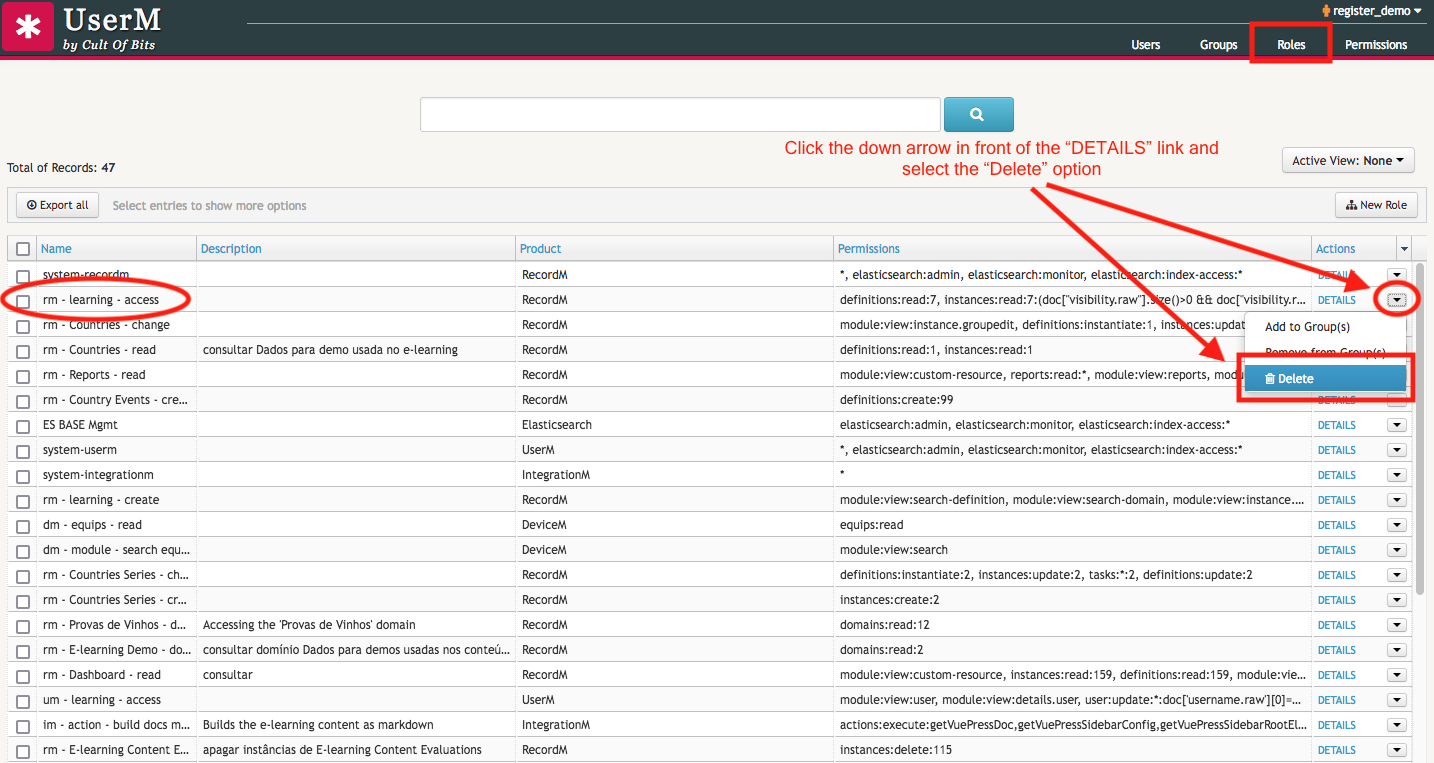
Task: Open DETAILS for rm - learning - access
Action: click(x=1336, y=300)
